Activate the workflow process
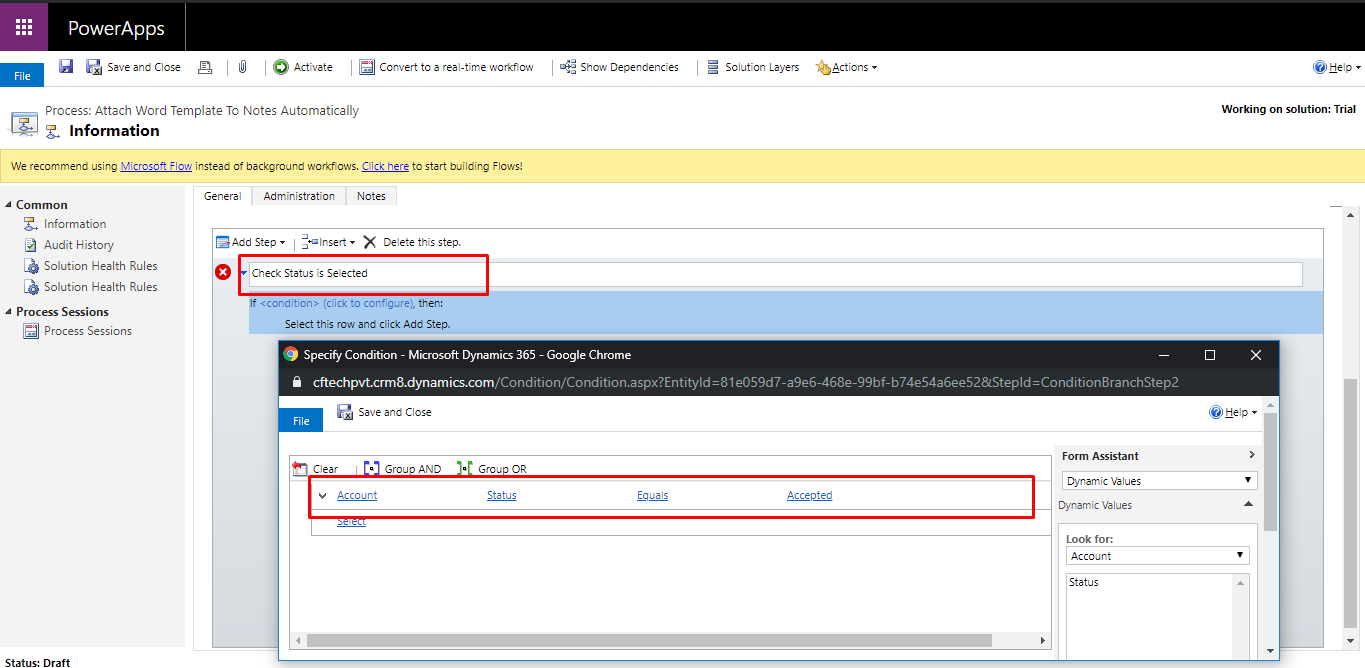 pyautogui.click(x=303, y=67)
